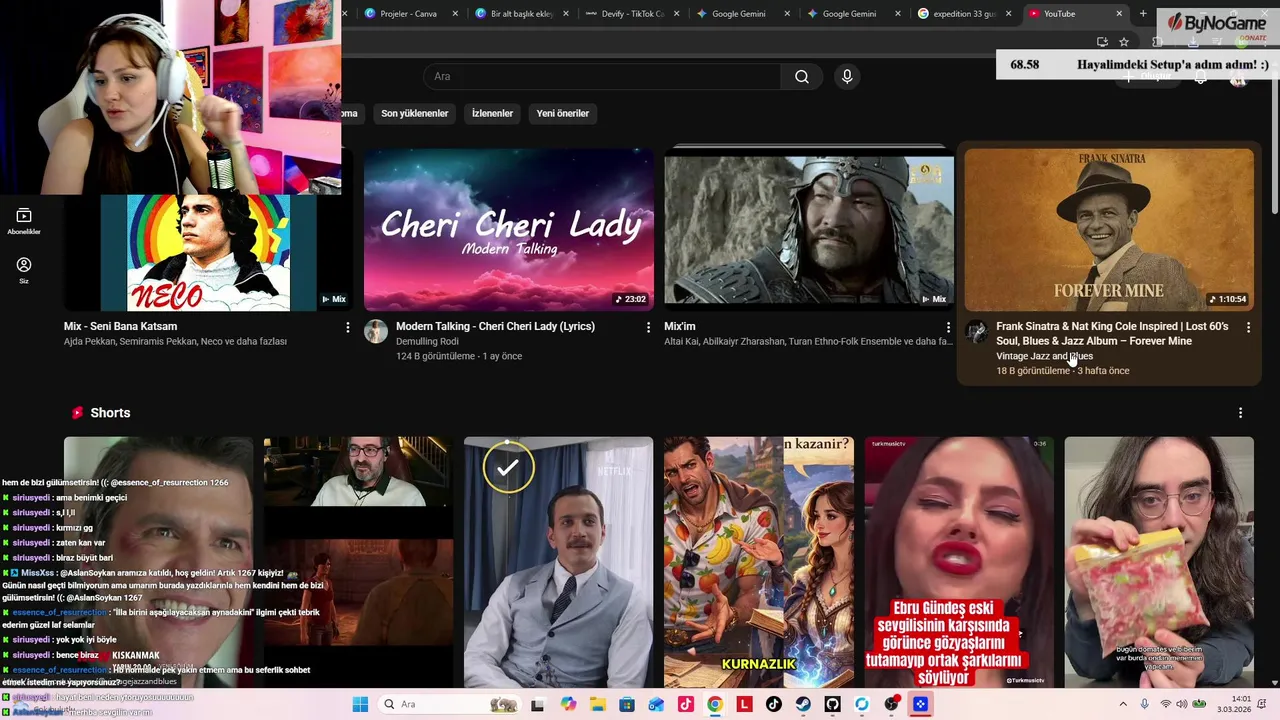
Task: Open the Windows Start menu
Action: point(360,704)
